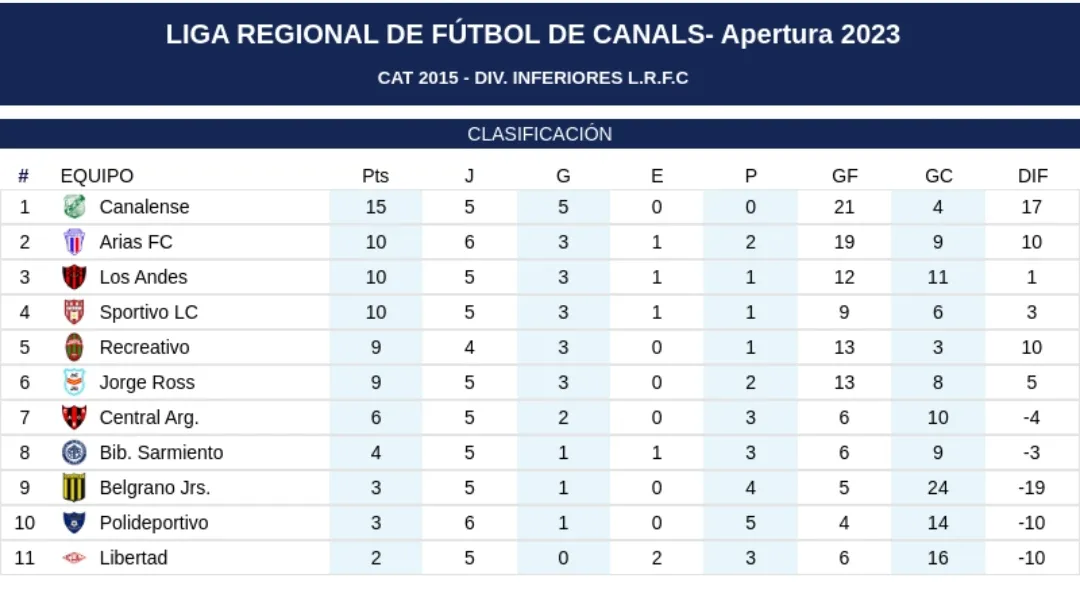The height and width of the screenshot is (597, 1080).
Task: Click the Libertad team logo
Action: pos(74,558)
